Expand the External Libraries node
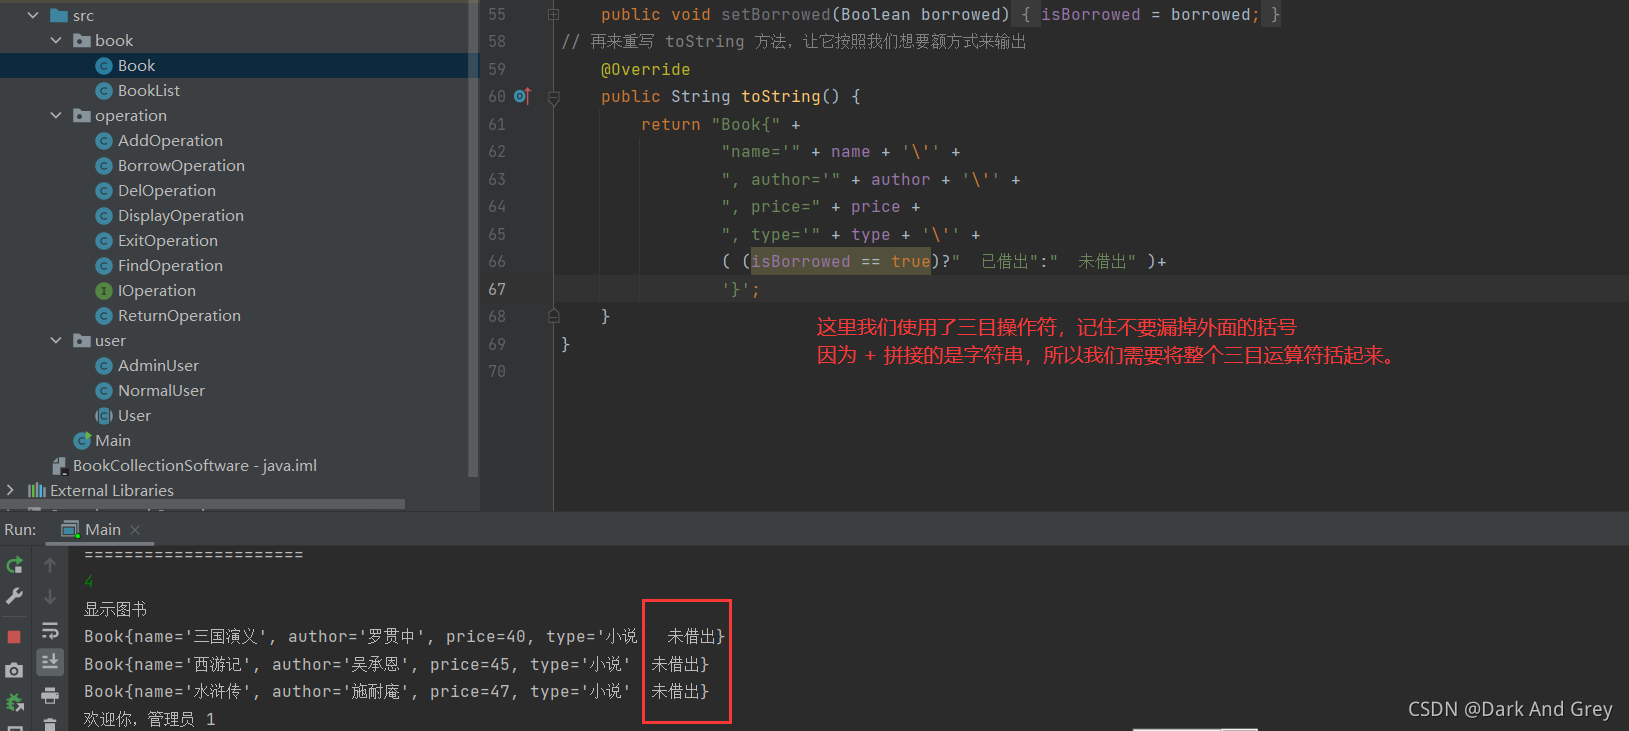Viewport: 1629px width, 731px height. [x=10, y=490]
